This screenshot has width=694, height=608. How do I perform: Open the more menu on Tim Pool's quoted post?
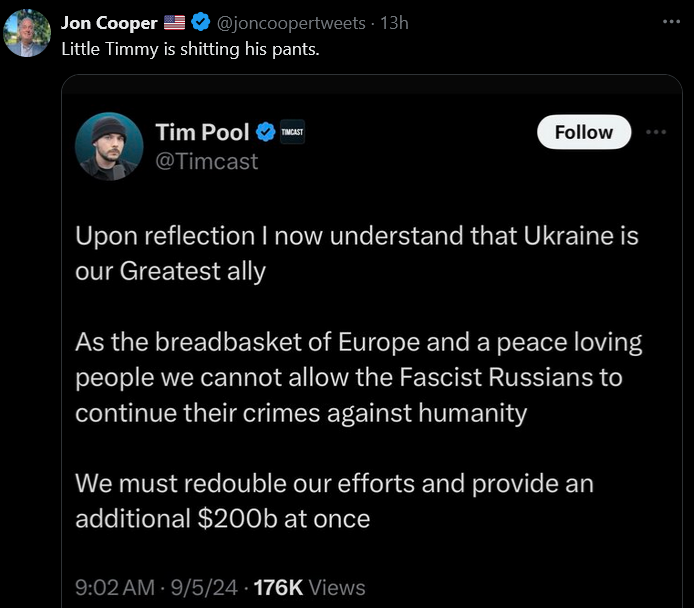pyautogui.click(x=655, y=131)
